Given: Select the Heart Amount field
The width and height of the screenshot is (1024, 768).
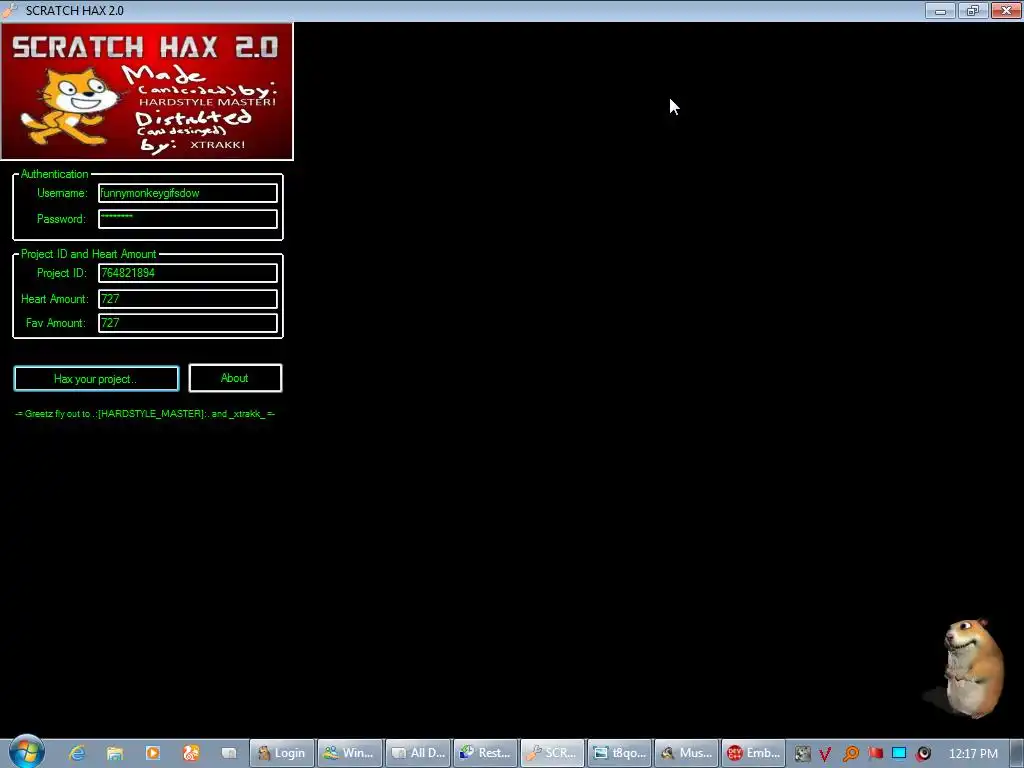Looking at the screenshot, I should 187,298.
